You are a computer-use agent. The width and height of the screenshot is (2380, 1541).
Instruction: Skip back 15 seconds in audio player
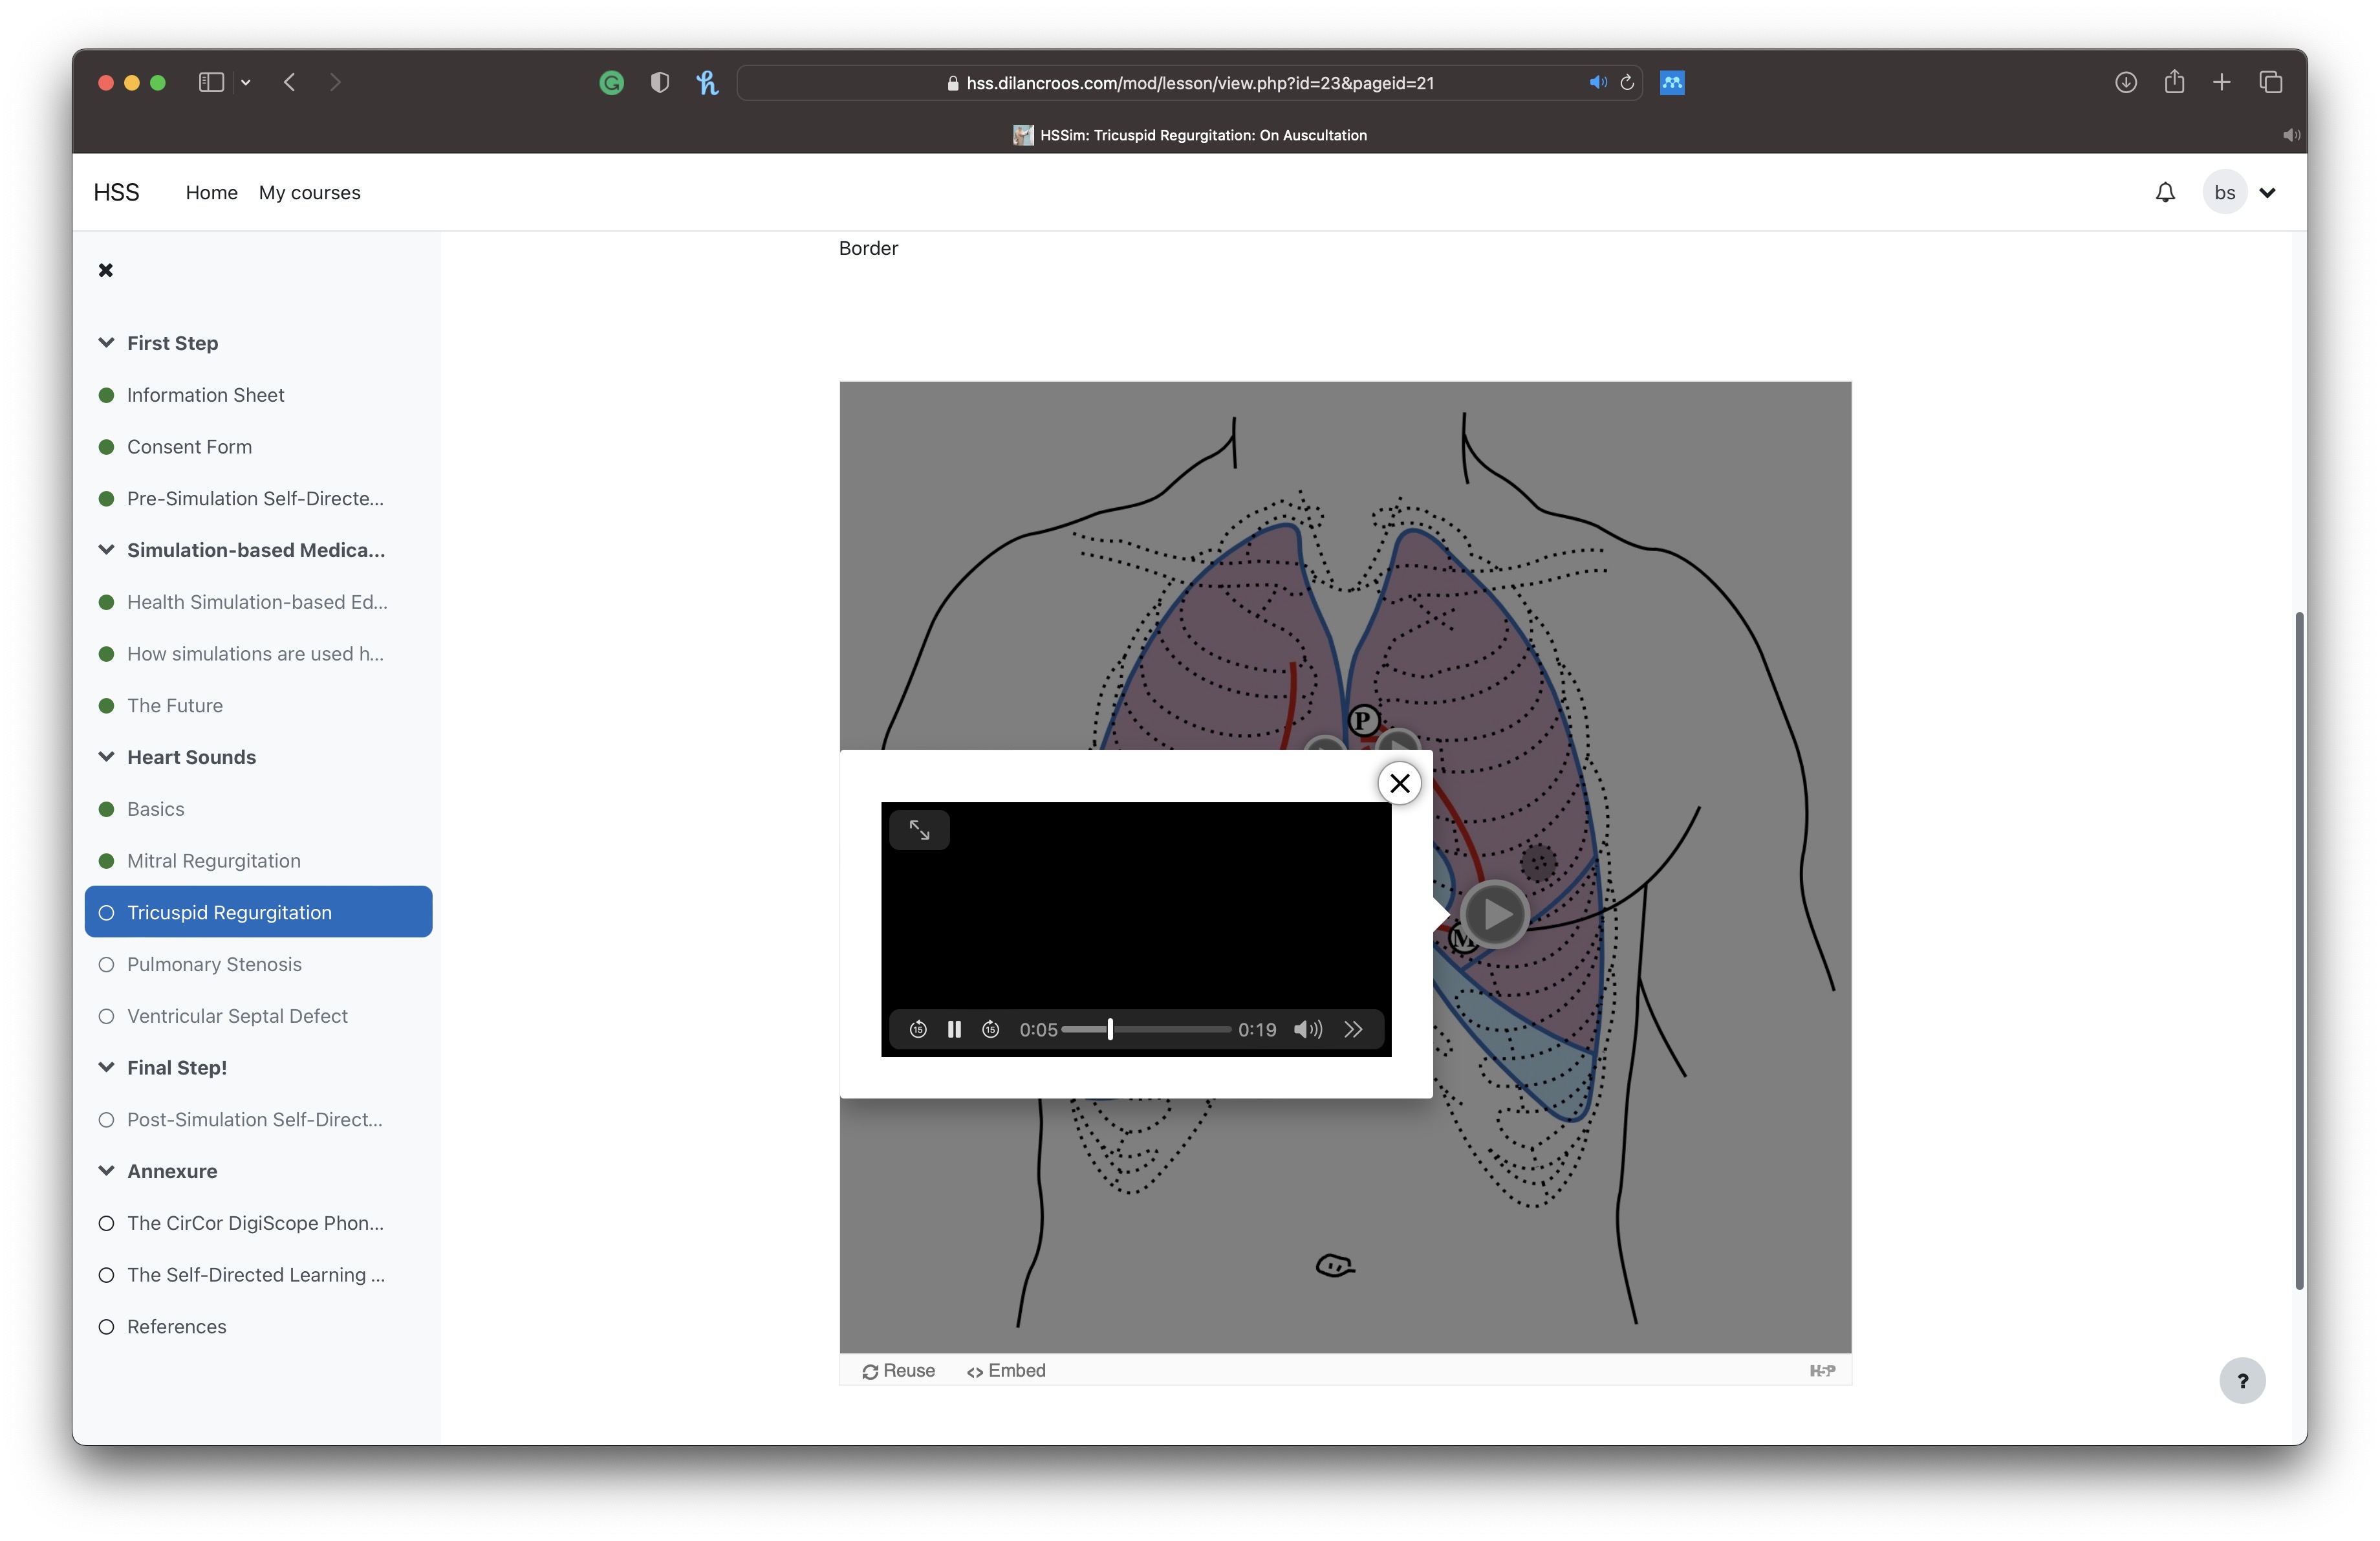click(x=917, y=1029)
